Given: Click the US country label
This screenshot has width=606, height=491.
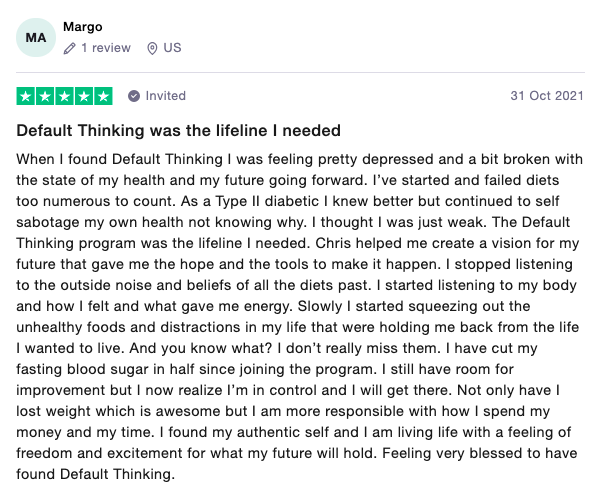Looking at the screenshot, I should (x=172, y=48).
